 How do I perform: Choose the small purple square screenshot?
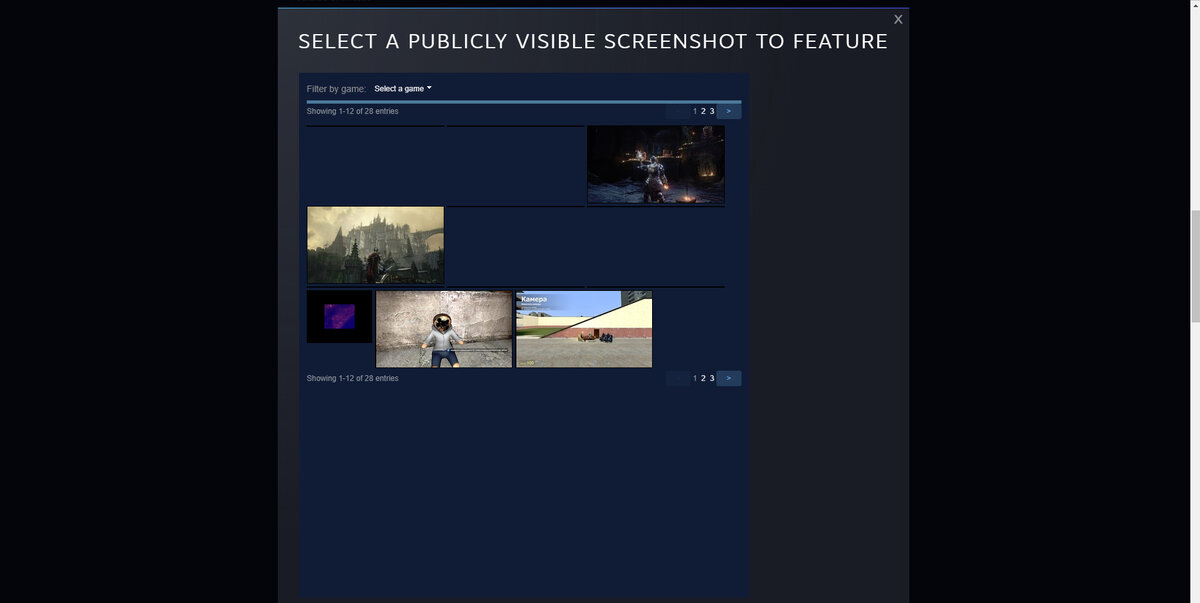pyautogui.click(x=339, y=317)
